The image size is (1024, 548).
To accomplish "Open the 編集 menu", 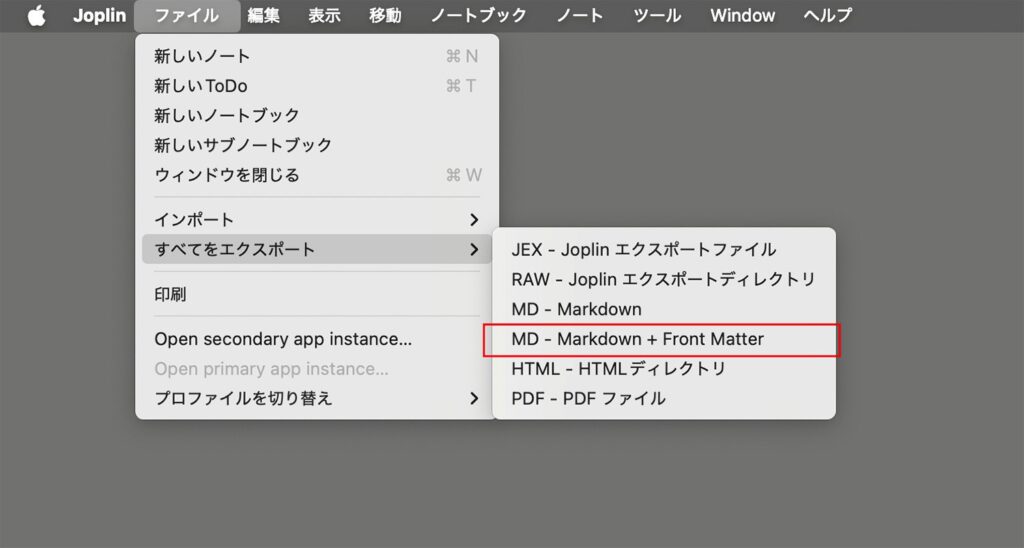I will [x=264, y=15].
